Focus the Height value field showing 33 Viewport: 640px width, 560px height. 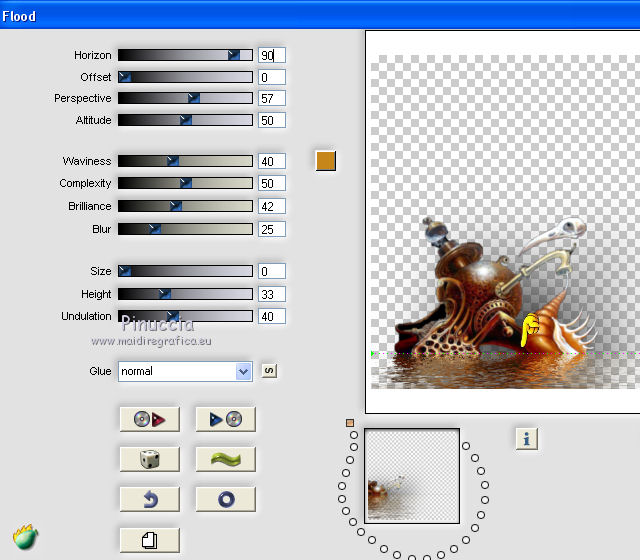point(272,294)
